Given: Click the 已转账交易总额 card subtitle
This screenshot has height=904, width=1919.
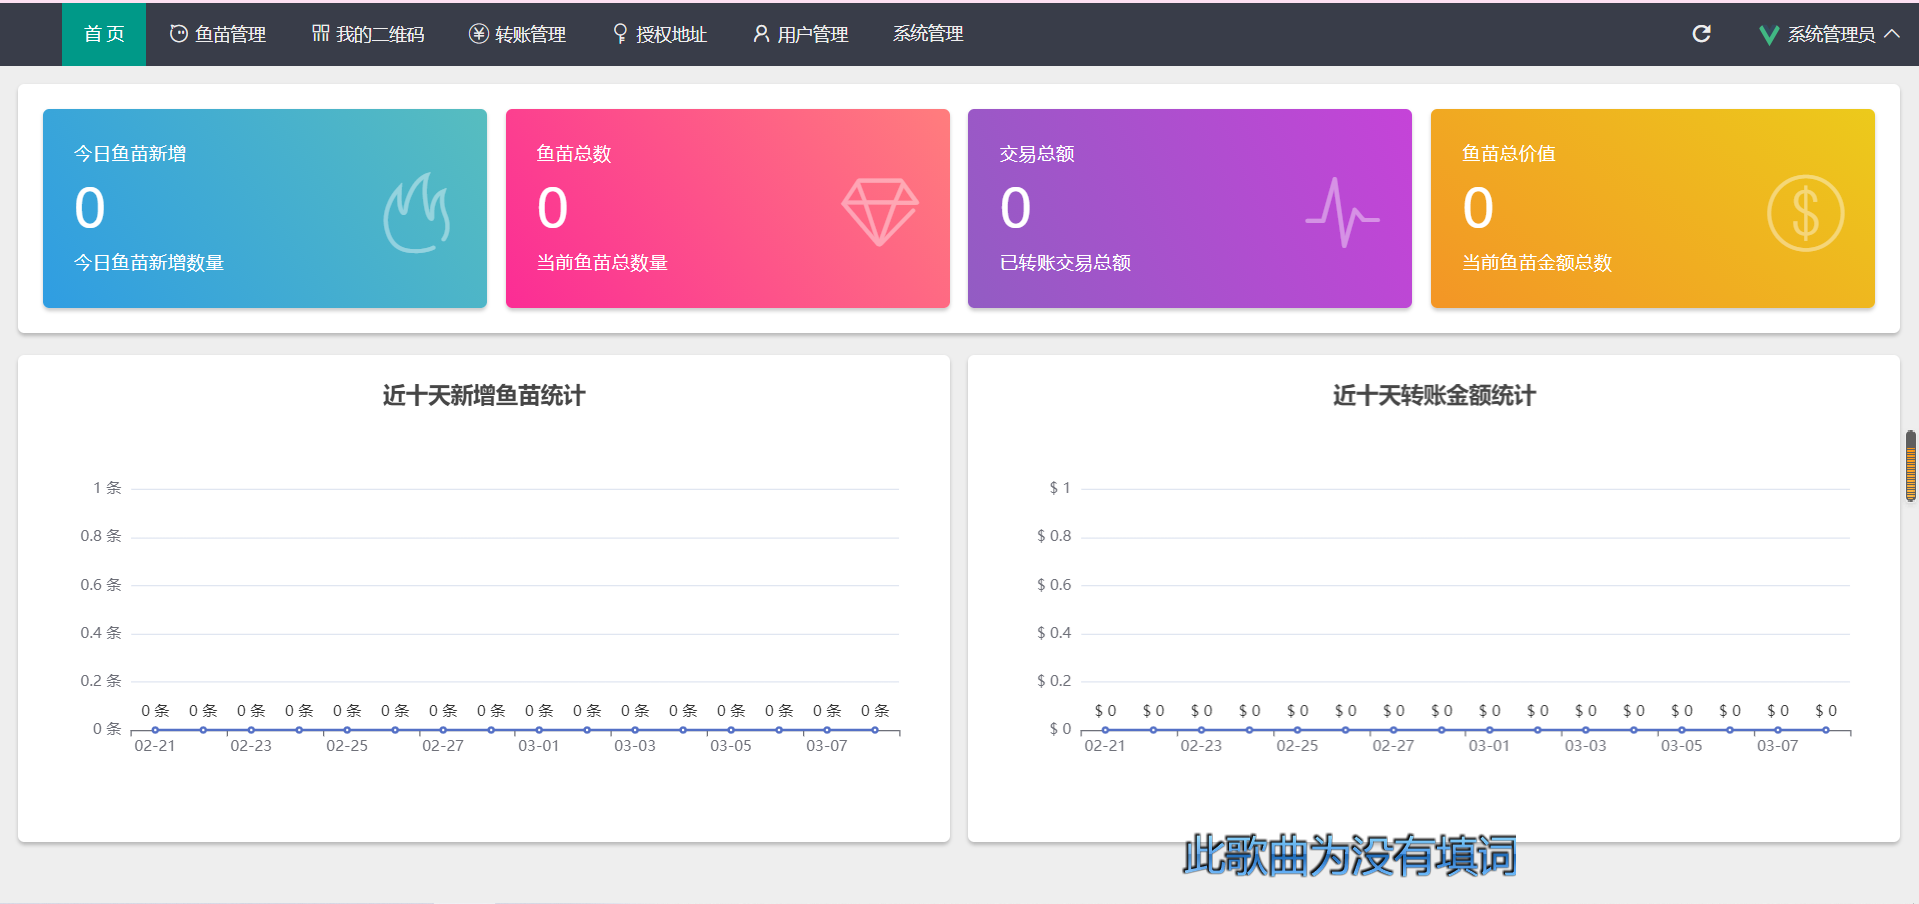Looking at the screenshot, I should click(1065, 263).
